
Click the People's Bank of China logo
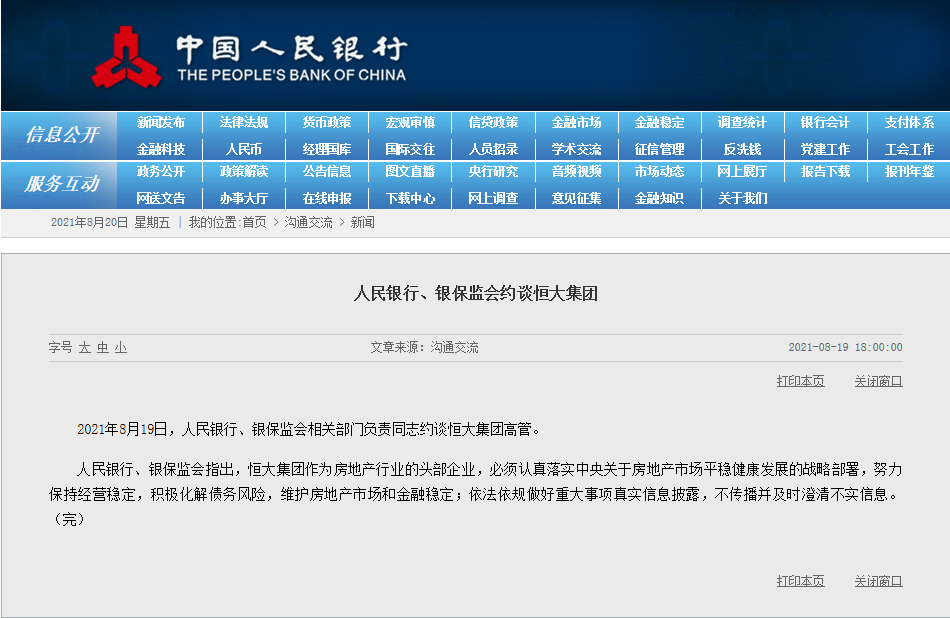(x=249, y=58)
